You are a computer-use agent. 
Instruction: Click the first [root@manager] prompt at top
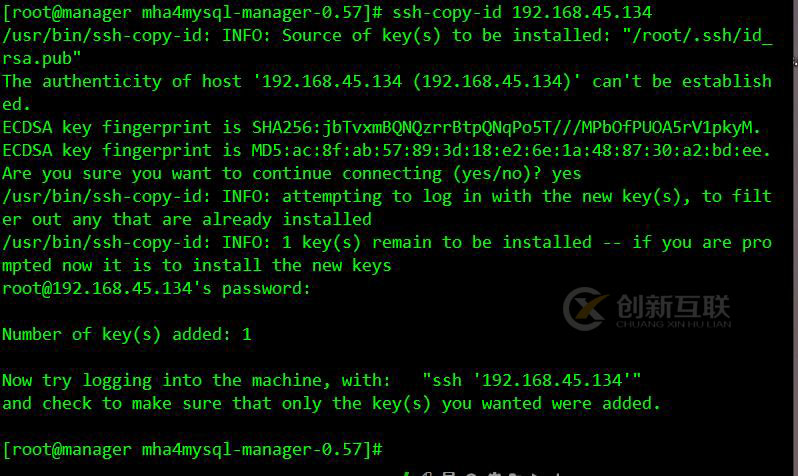click(x=65, y=13)
